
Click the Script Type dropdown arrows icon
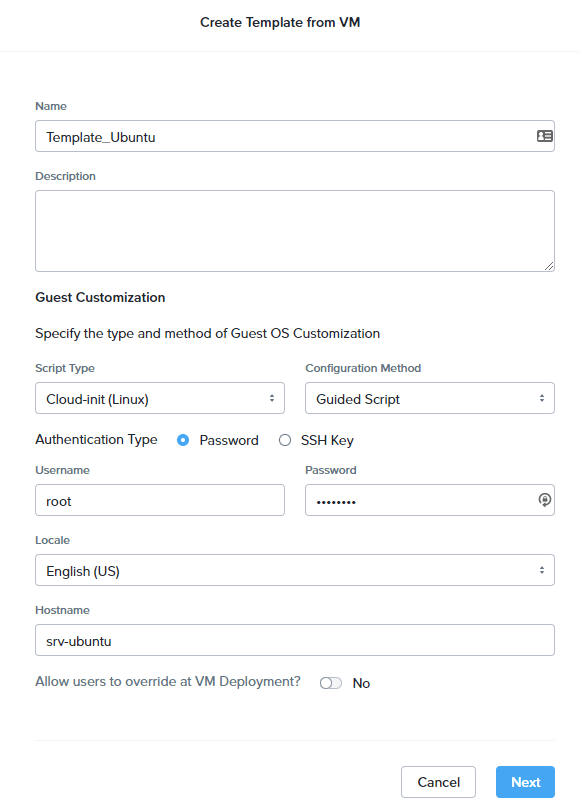272,398
